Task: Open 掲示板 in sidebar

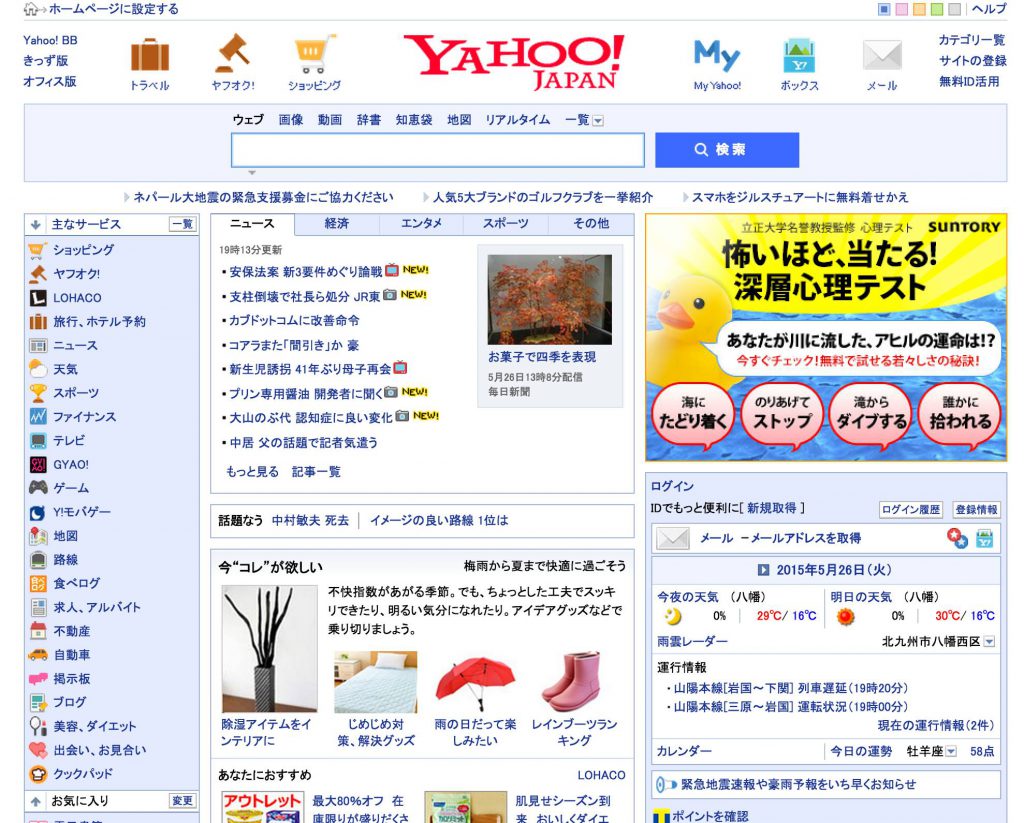Action: coord(72,679)
